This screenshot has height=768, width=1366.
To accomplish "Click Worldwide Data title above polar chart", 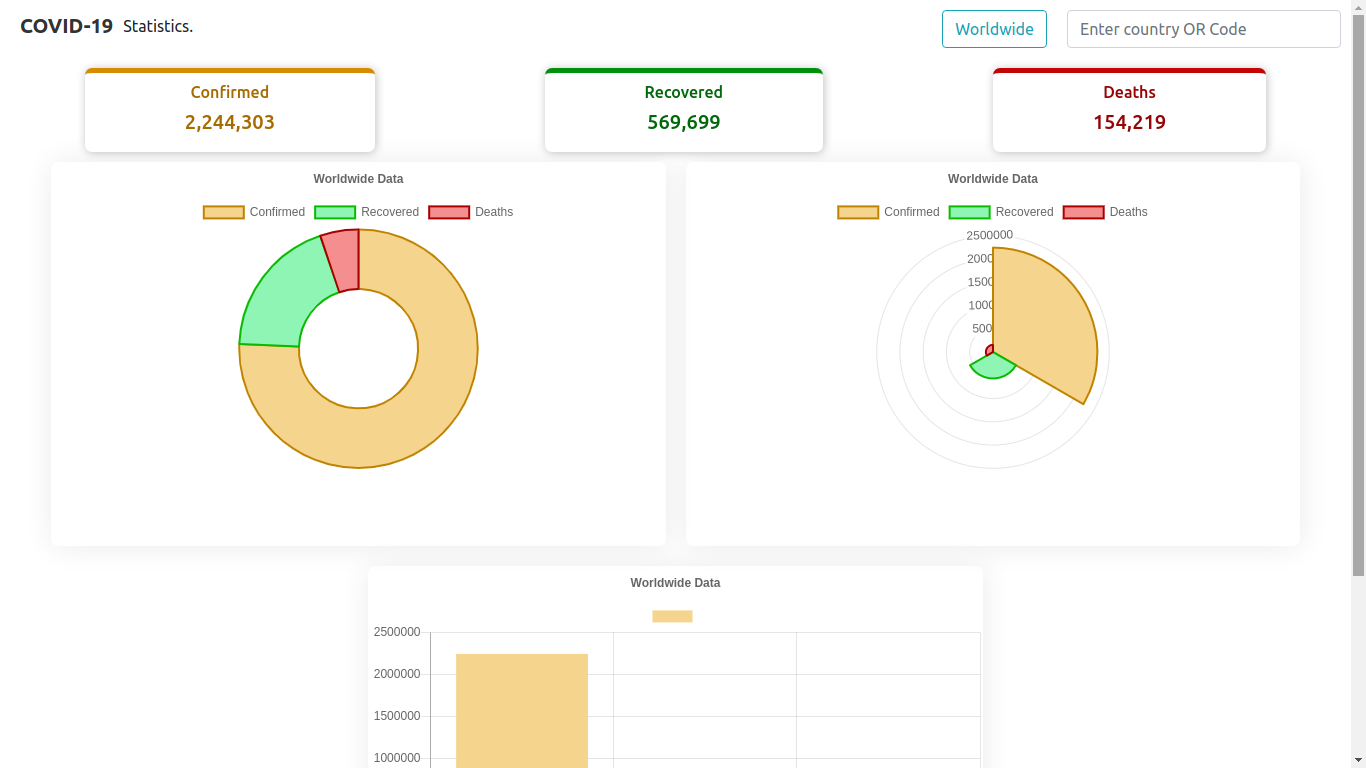I will click(x=993, y=179).
